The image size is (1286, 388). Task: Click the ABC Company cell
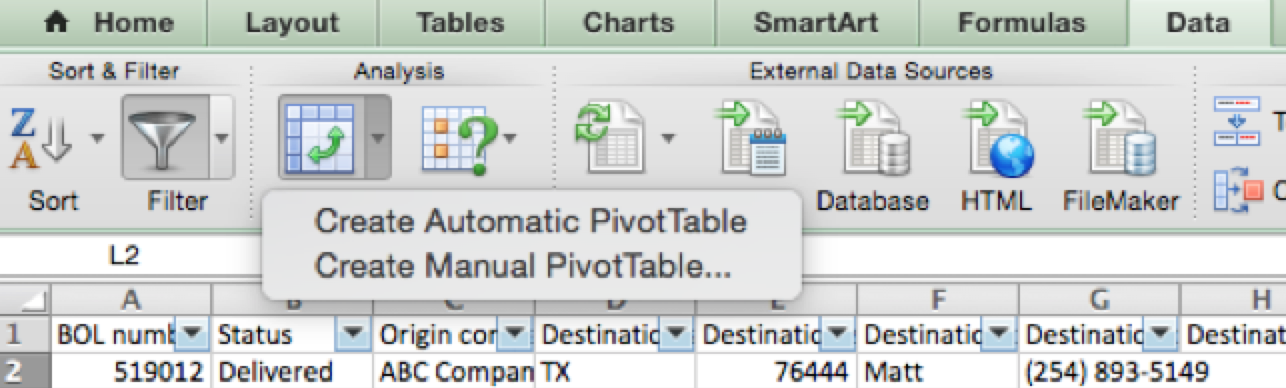coord(454,371)
